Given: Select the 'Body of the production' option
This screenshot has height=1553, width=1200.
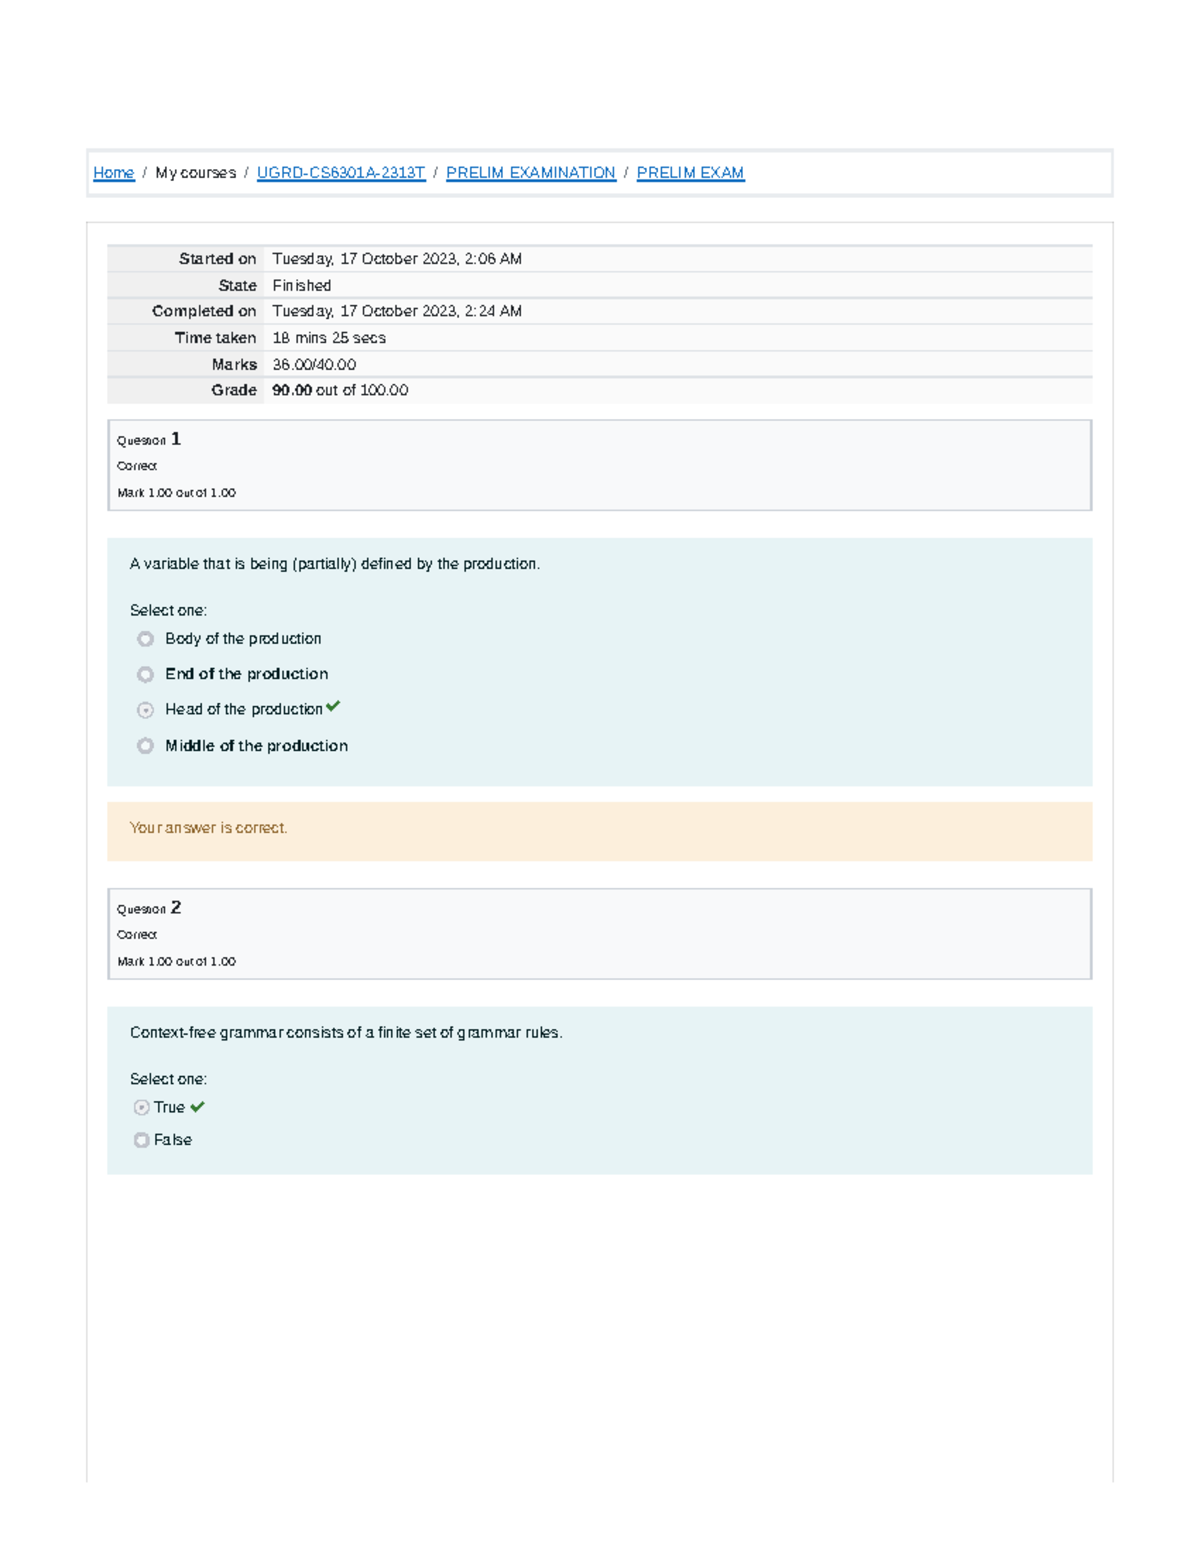Looking at the screenshot, I should click(x=145, y=639).
